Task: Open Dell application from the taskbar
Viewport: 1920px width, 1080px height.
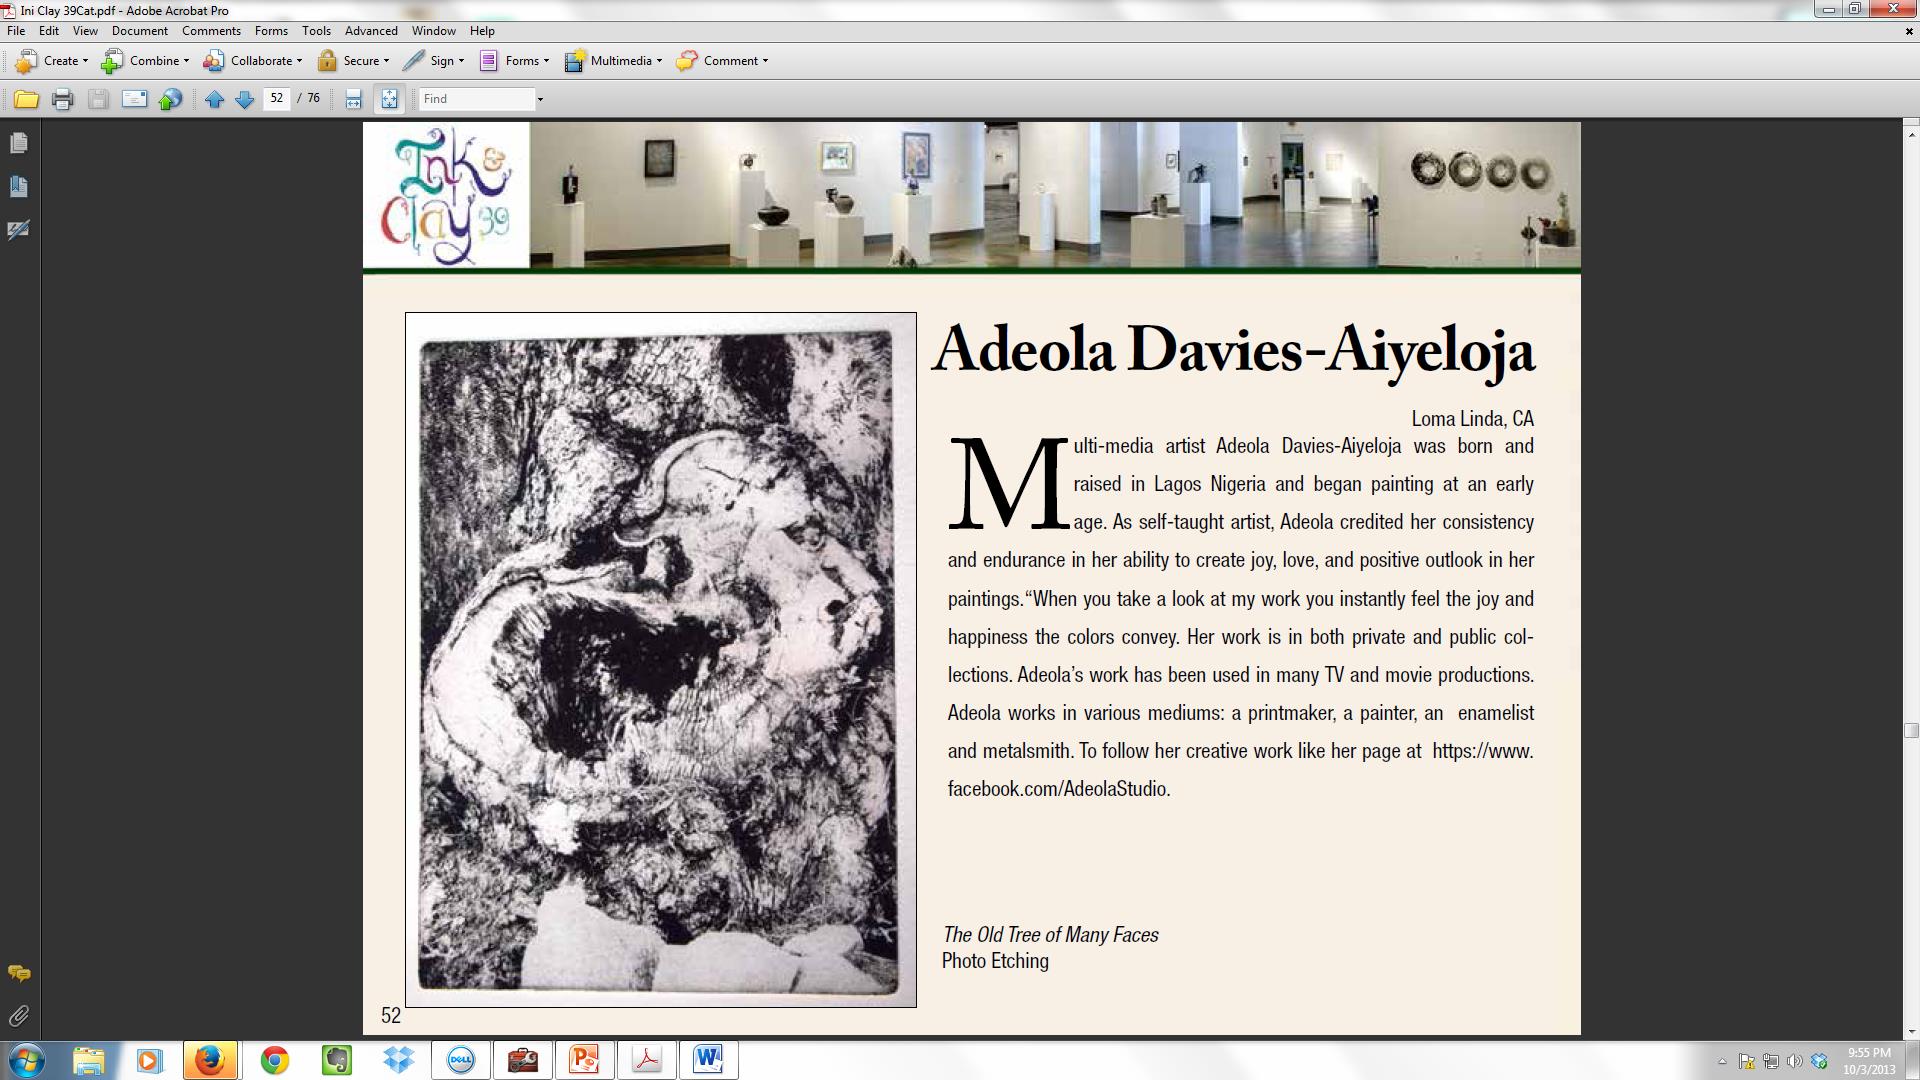Action: click(x=460, y=1060)
